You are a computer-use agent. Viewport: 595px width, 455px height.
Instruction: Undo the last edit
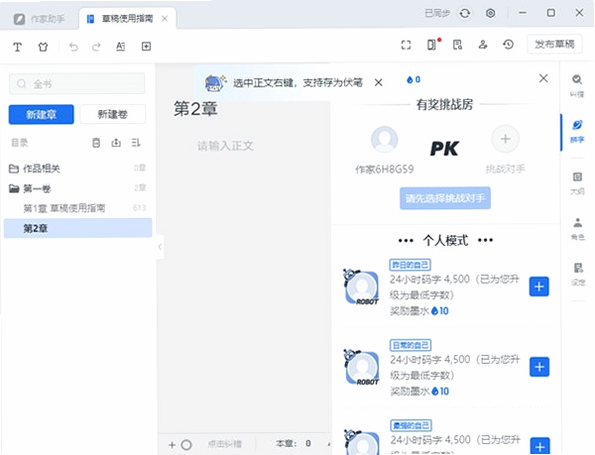73,47
